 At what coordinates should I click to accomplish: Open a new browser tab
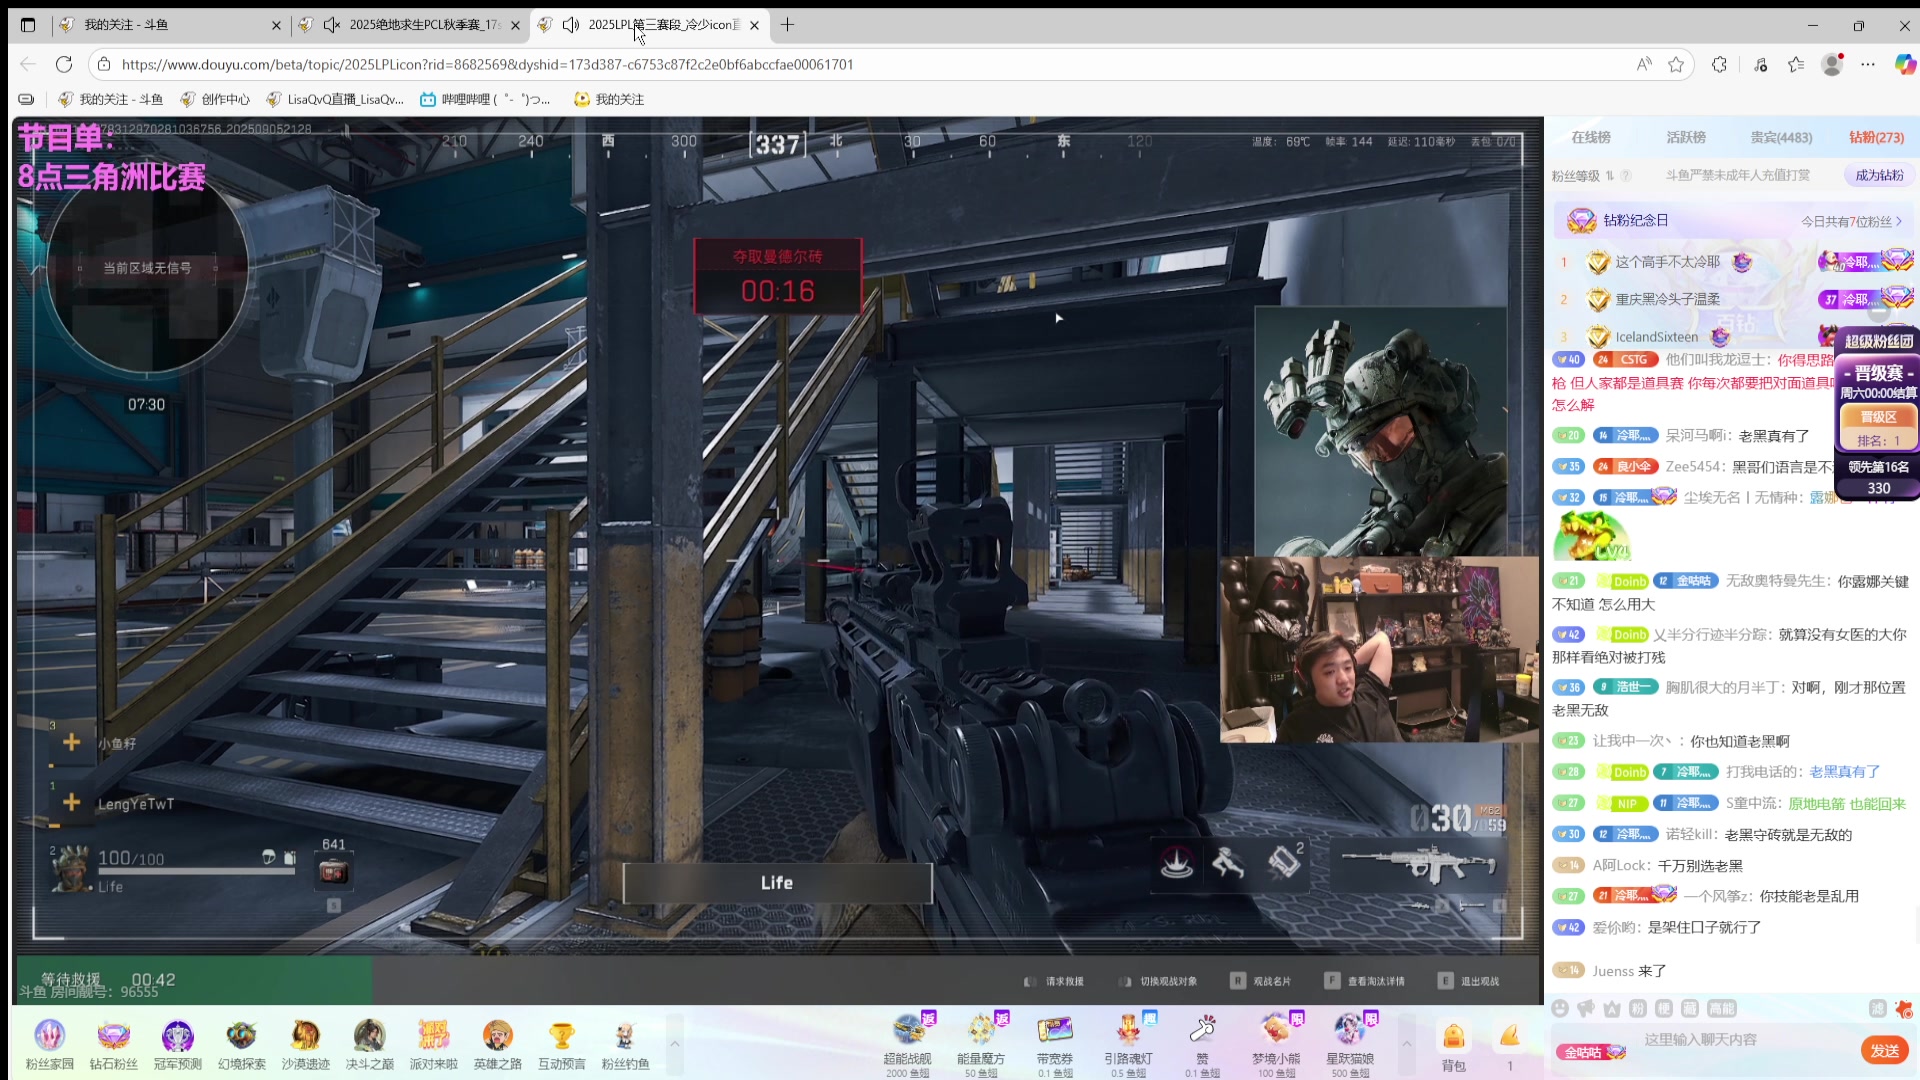[x=788, y=25]
